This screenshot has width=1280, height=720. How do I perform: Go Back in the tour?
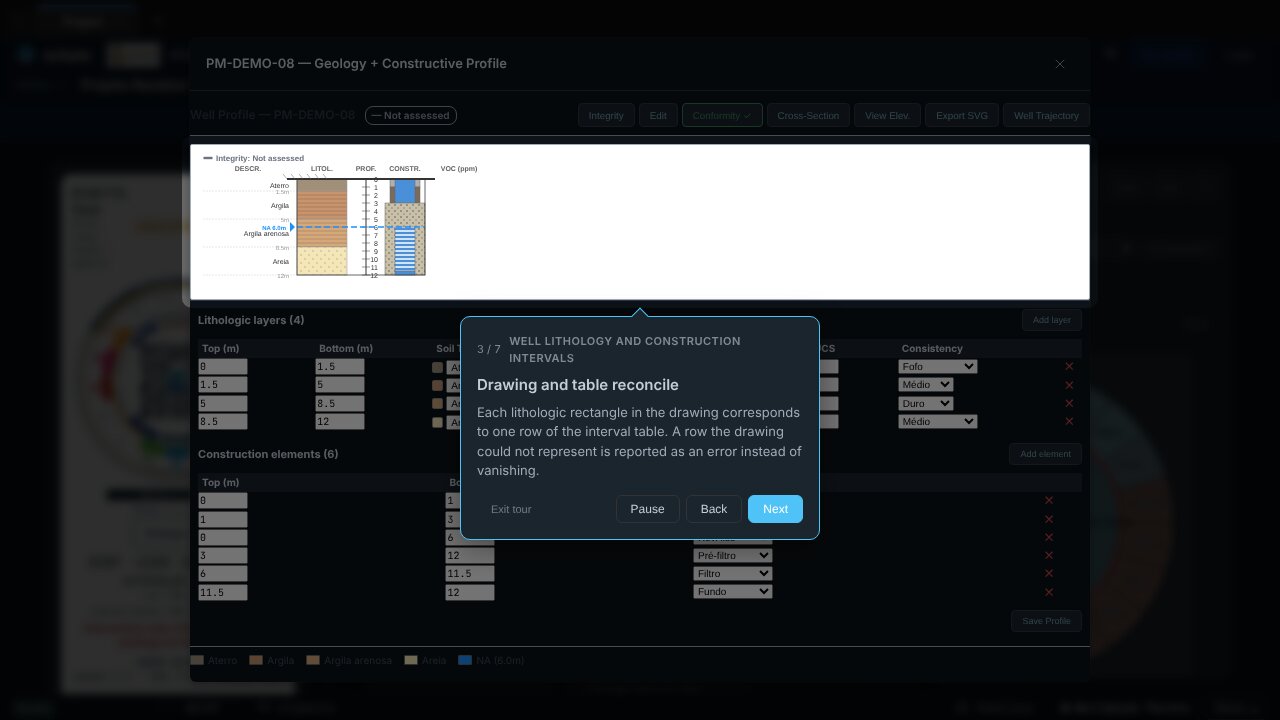(x=714, y=509)
